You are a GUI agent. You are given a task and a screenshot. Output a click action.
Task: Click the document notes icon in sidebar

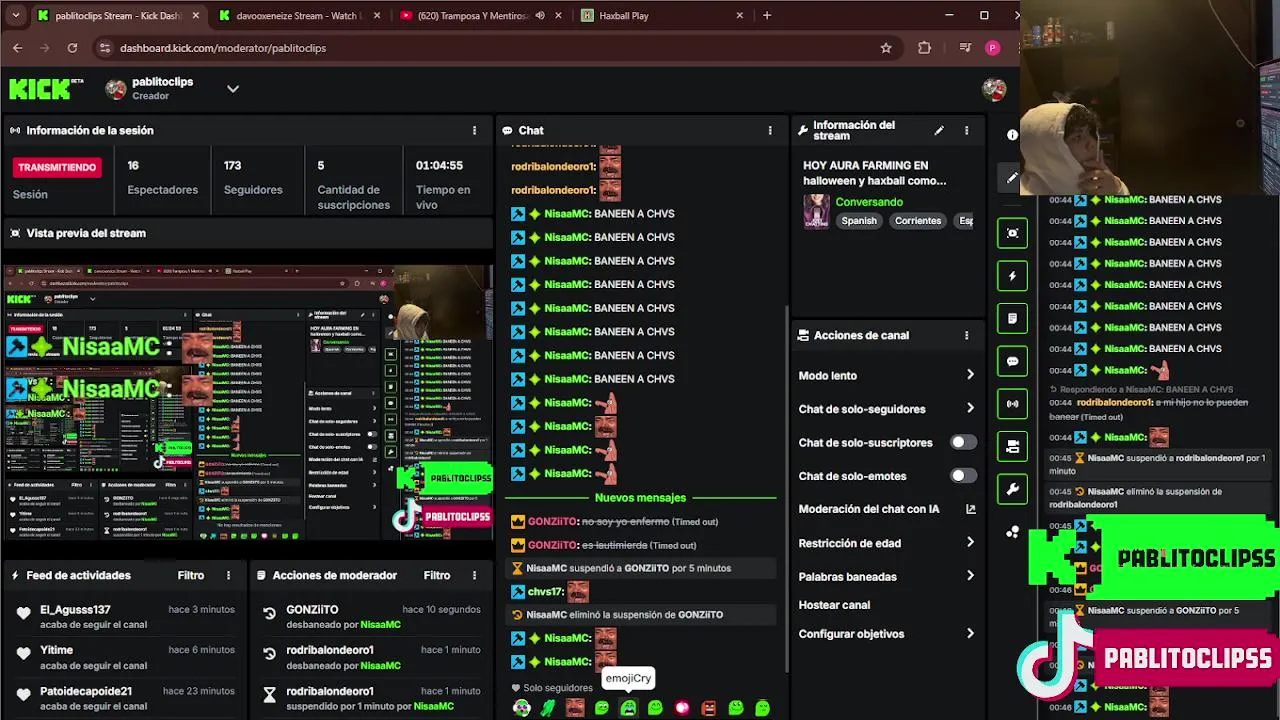(1012, 319)
